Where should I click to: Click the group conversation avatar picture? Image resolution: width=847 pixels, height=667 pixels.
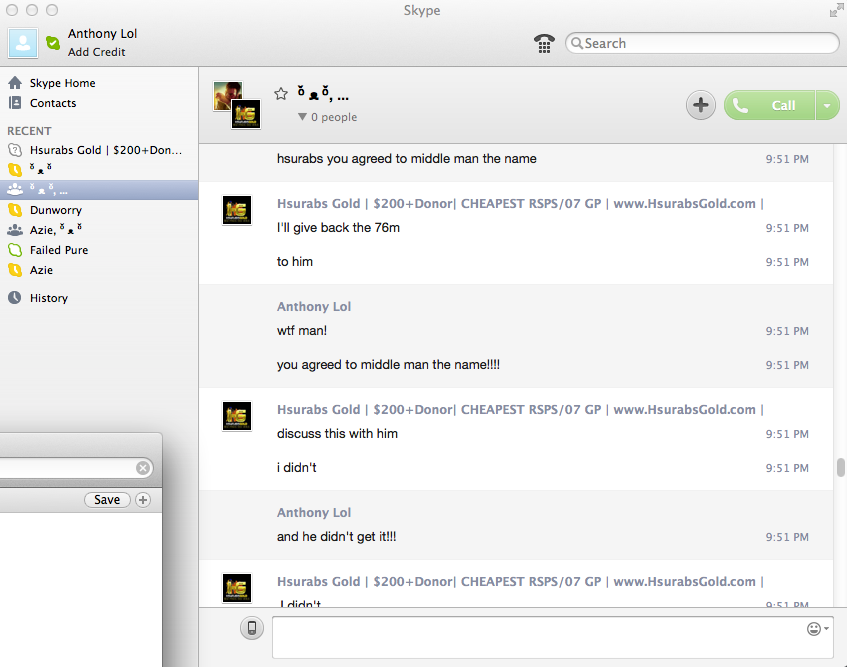tap(237, 105)
